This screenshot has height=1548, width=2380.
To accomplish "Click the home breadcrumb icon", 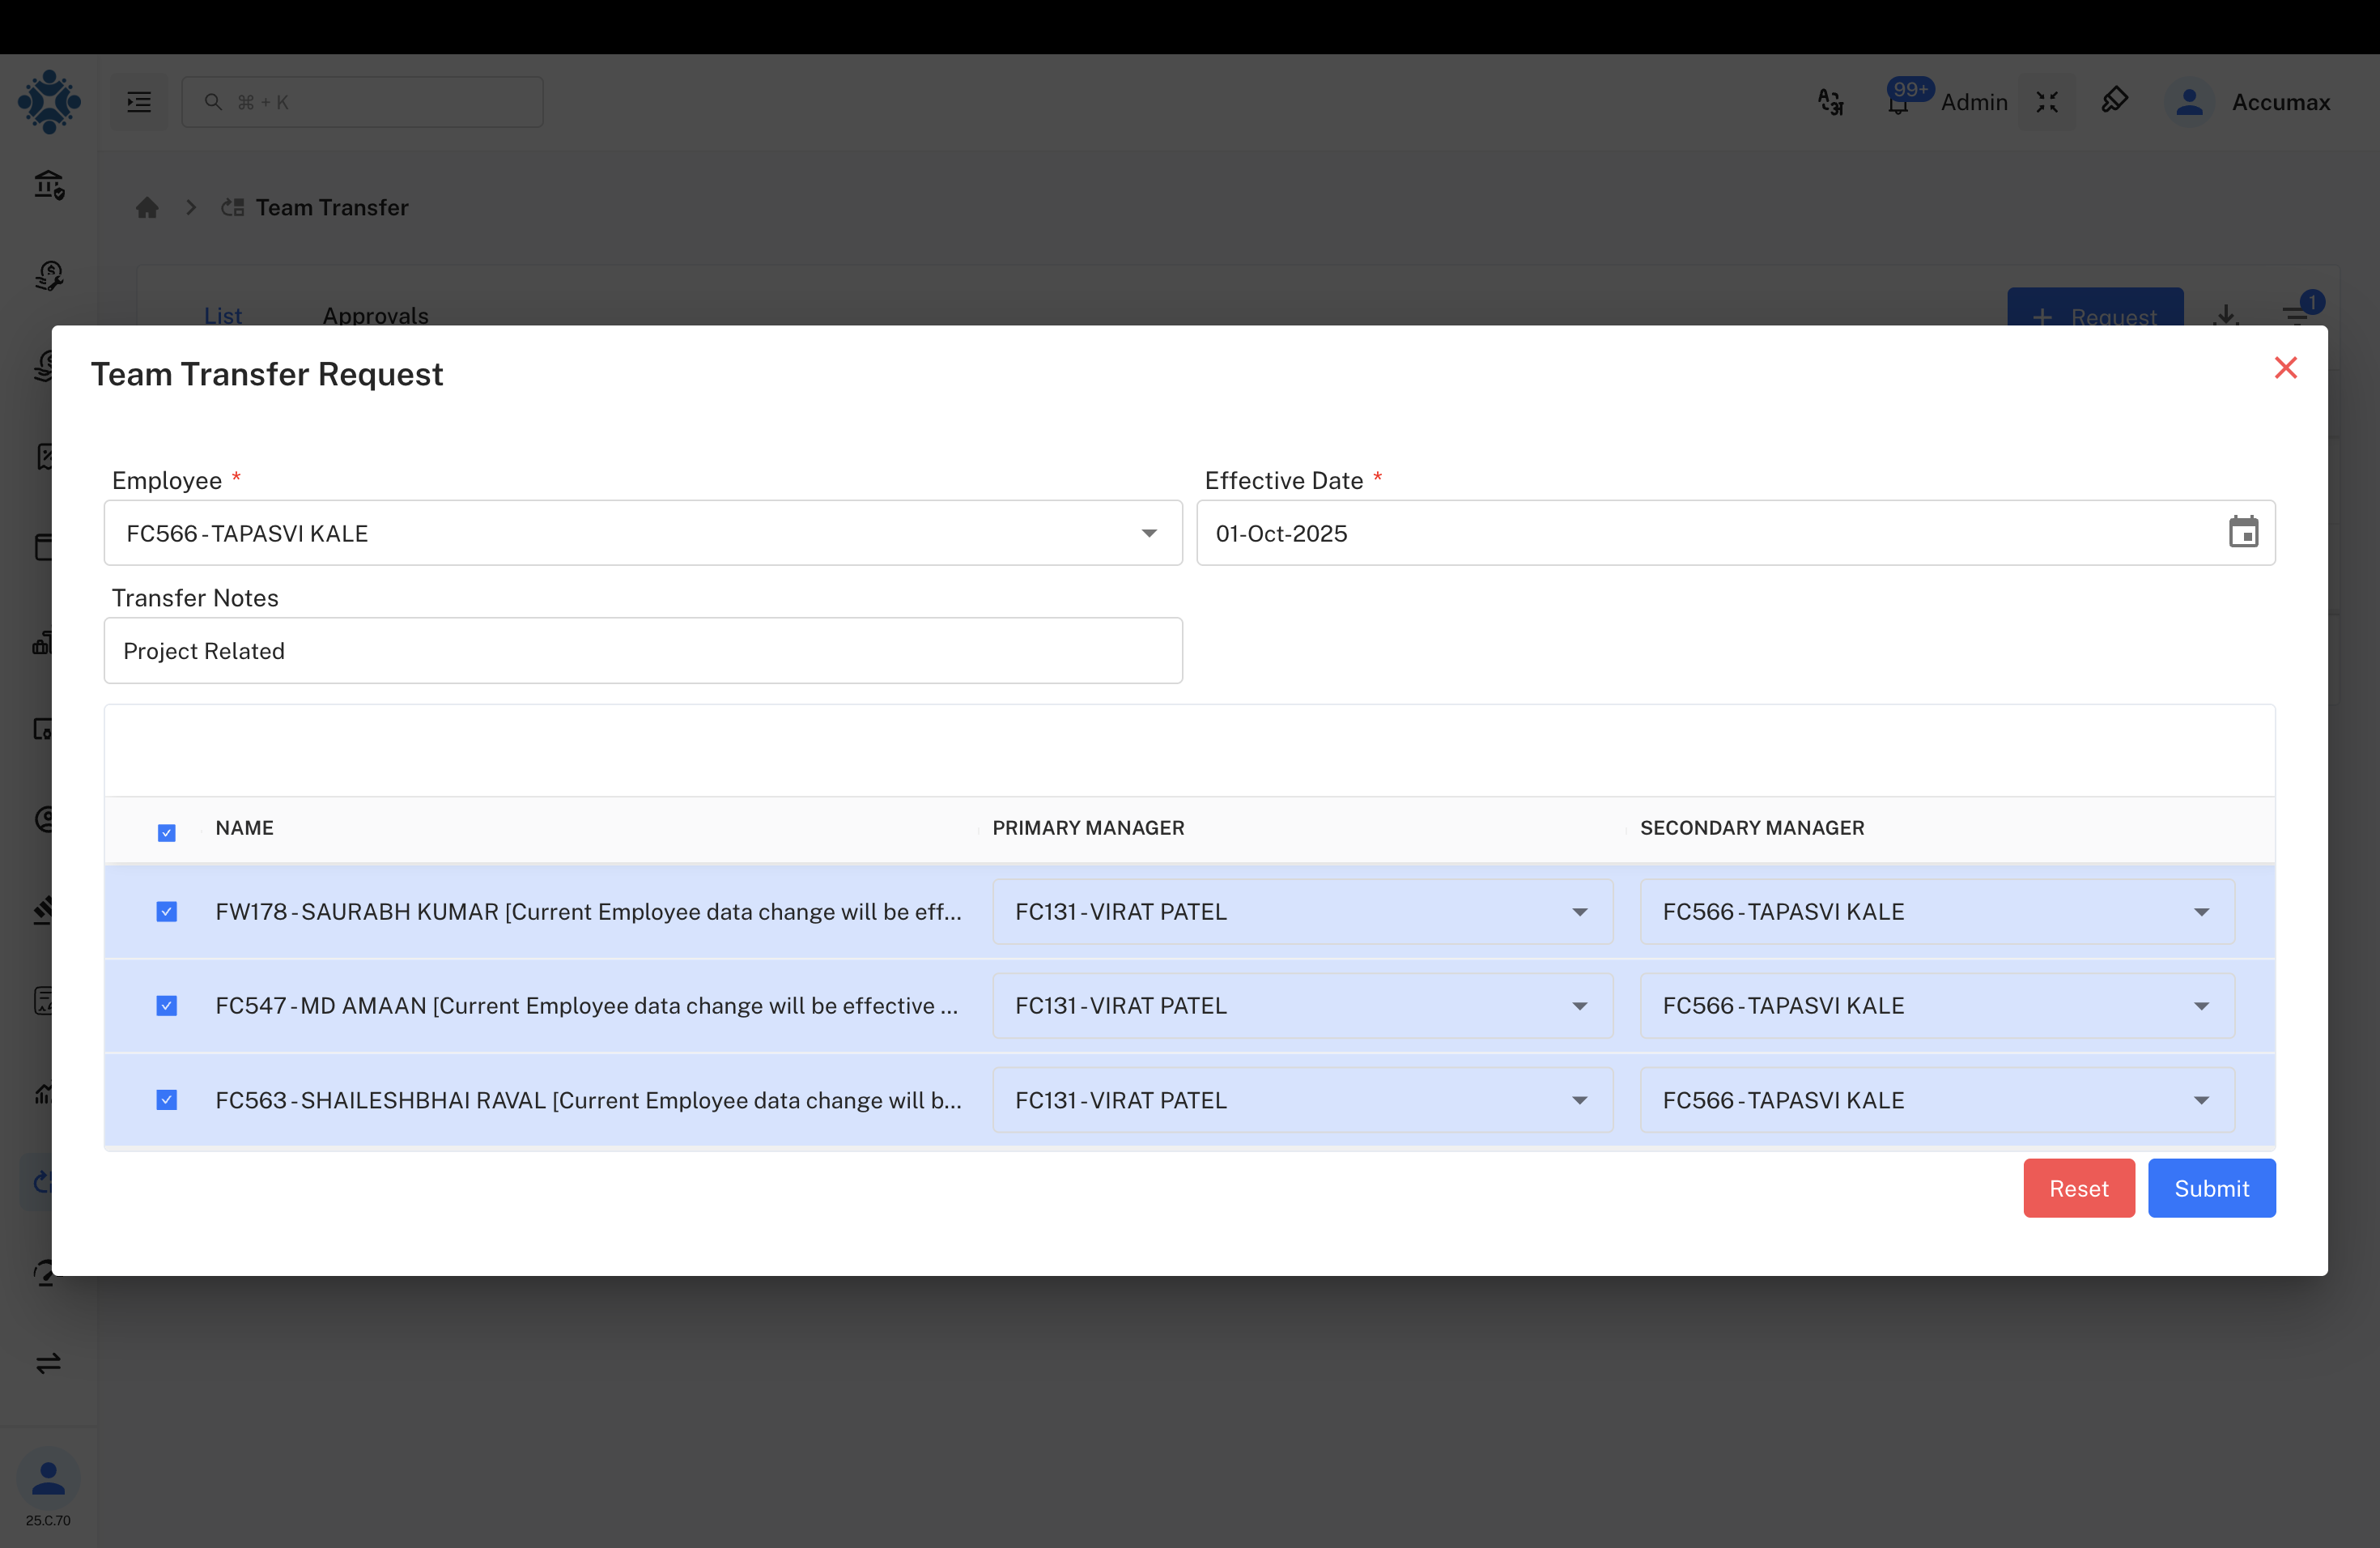I will (147, 208).
